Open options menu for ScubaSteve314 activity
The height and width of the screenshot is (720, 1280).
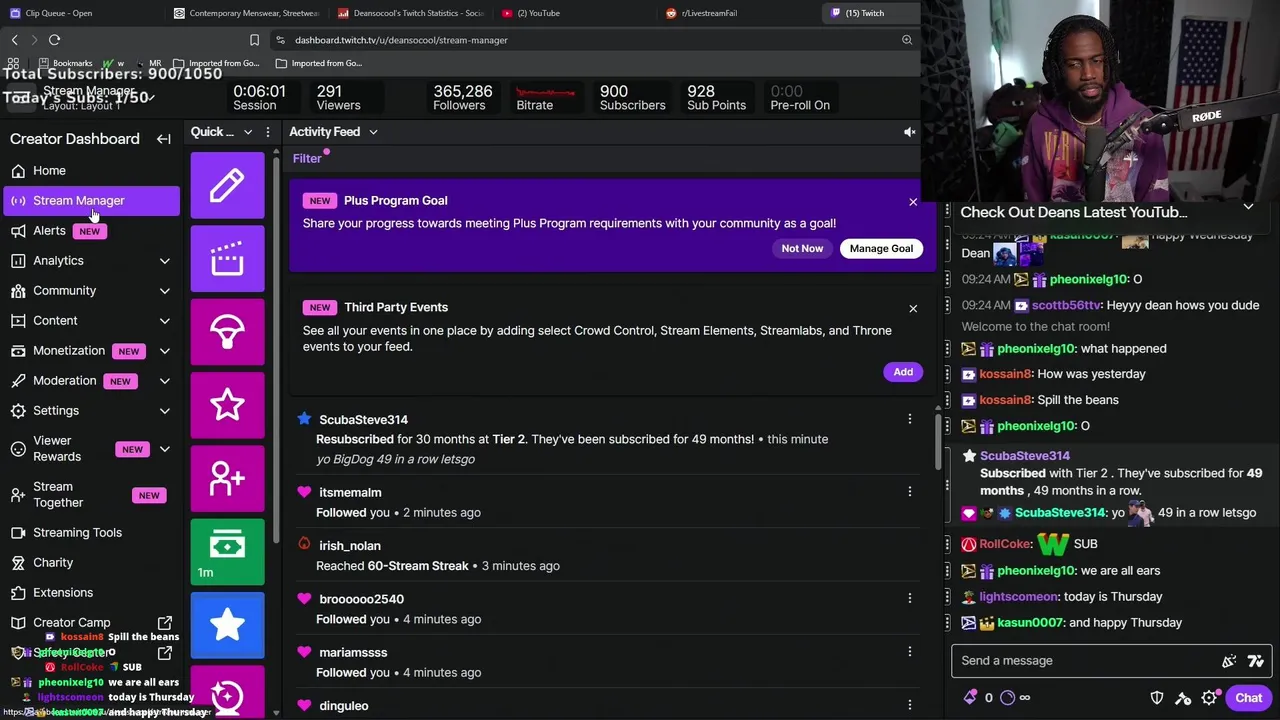909,419
